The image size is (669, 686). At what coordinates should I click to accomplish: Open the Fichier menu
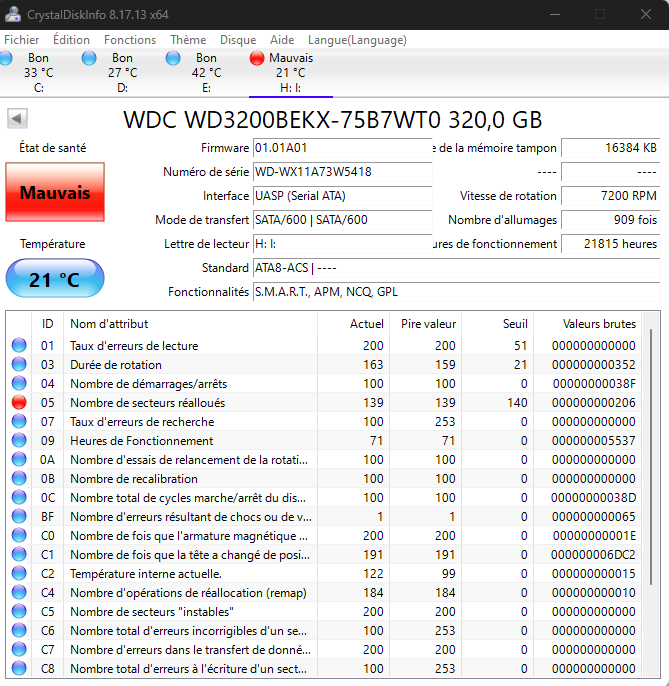point(22,40)
